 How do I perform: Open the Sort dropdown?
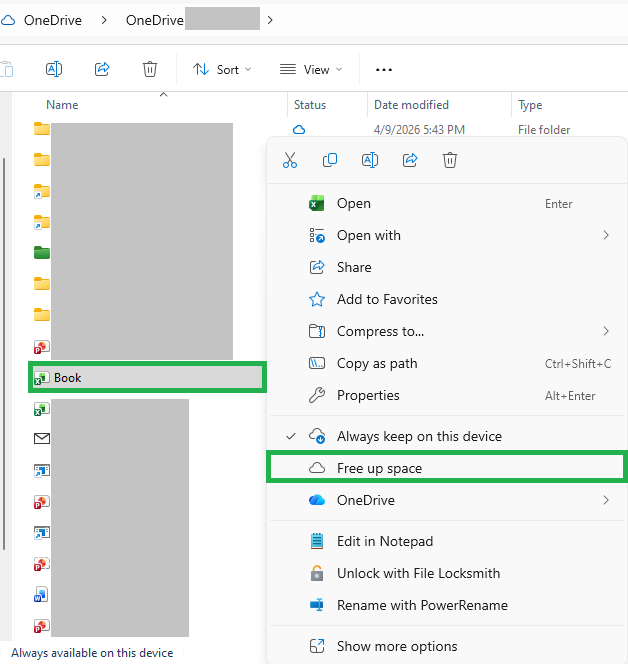[222, 69]
